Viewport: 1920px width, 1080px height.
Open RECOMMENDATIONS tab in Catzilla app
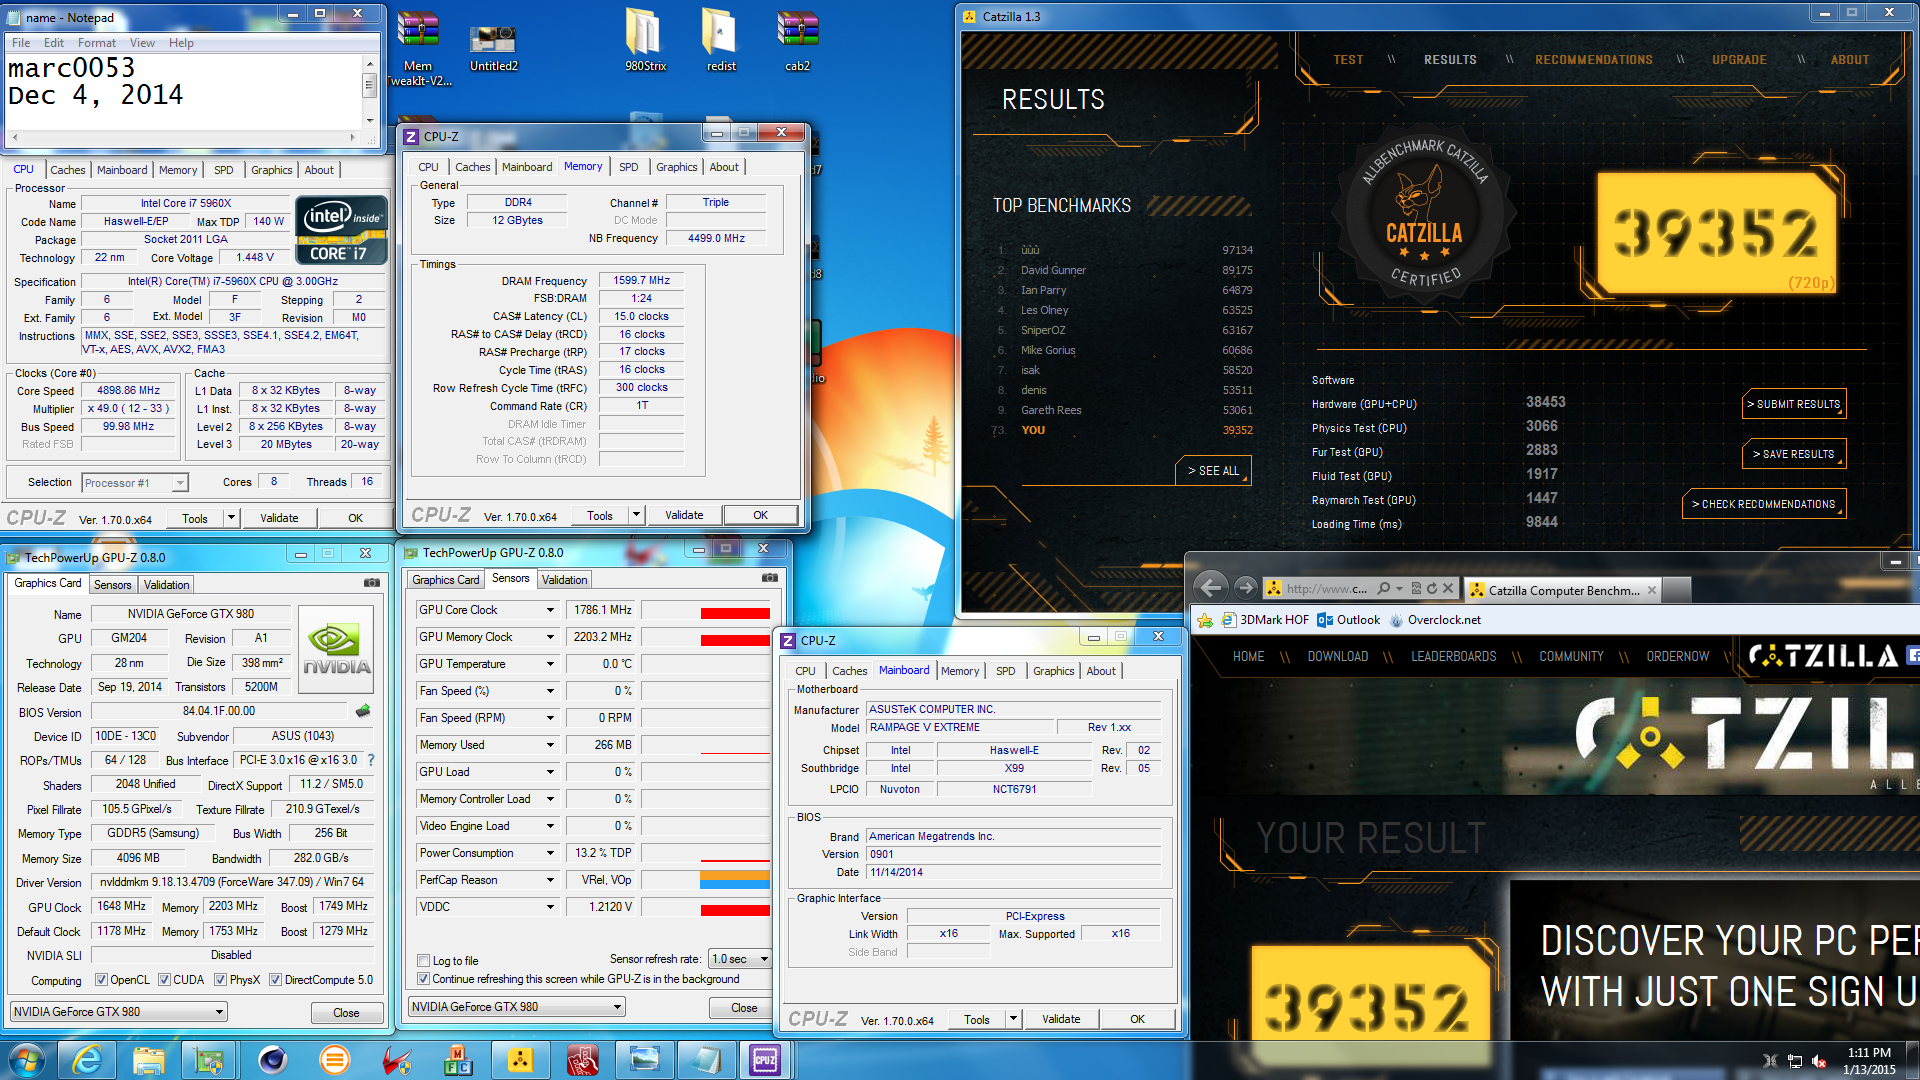1593,60
